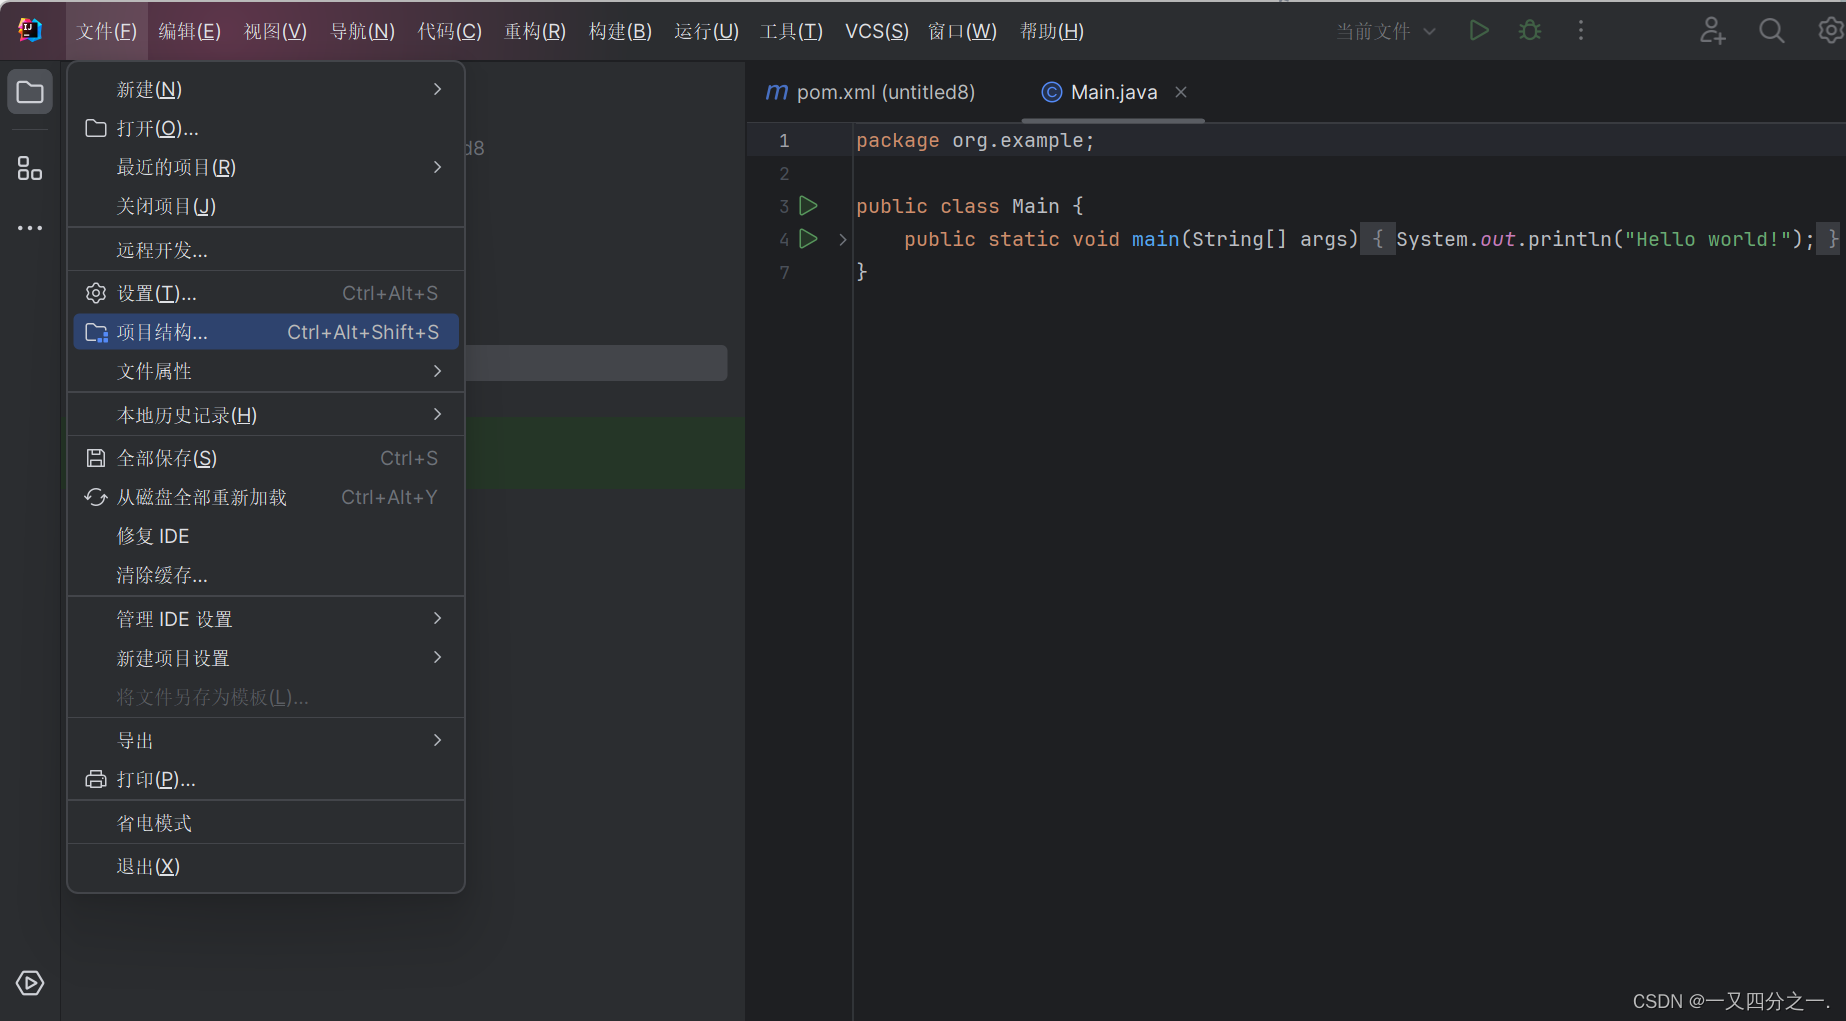Screen dimensions: 1846x1021
Task: Open the 文件(F) menu in menu bar
Action: pos(107,31)
